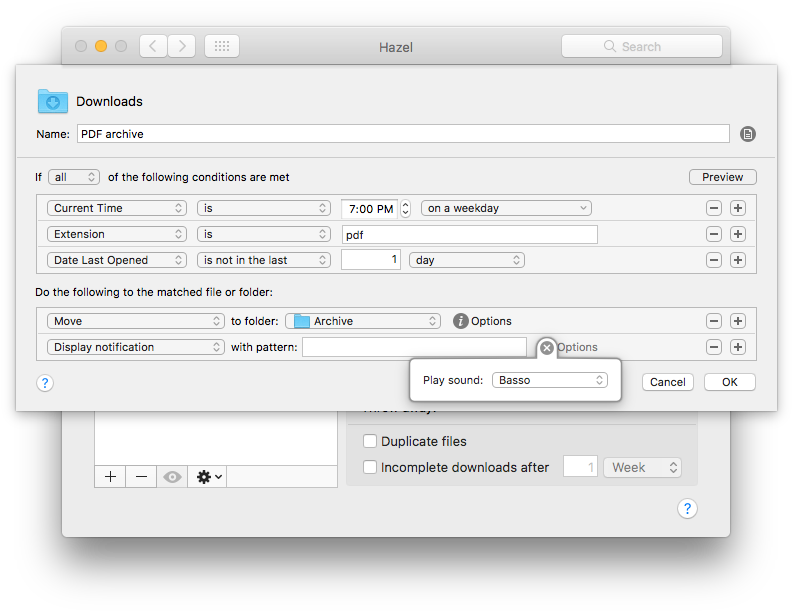Adjust the 7:00 PM time stepper
Viewport: 792px width, 611px height.
point(405,208)
